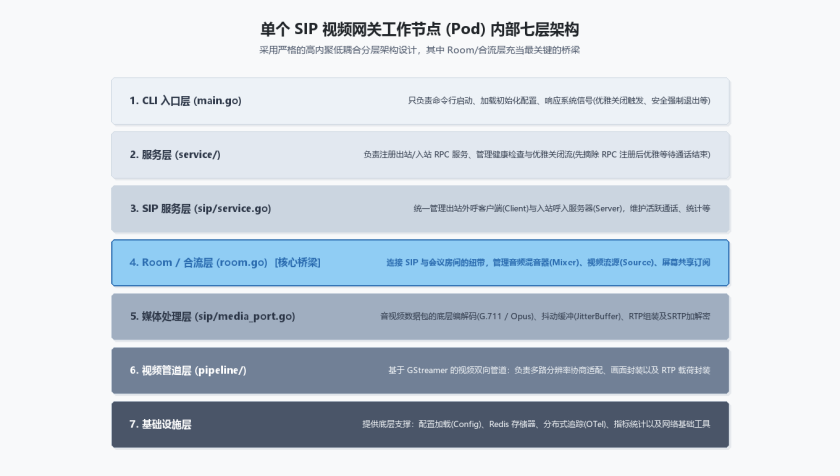
Task: Click the description '只负责命令行启动、加载初始化配置…'
Action: click(x=559, y=101)
